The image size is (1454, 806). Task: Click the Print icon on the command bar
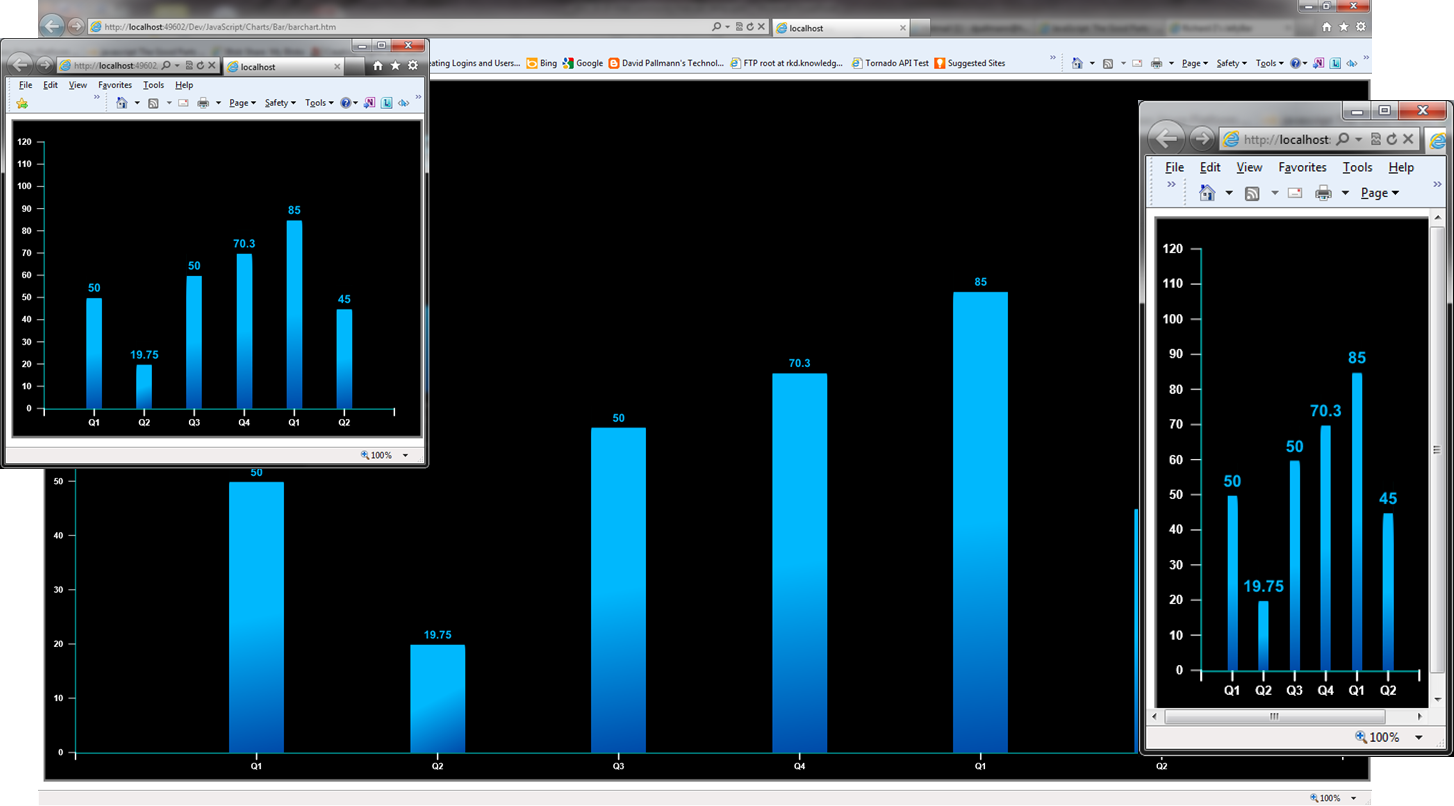203,102
